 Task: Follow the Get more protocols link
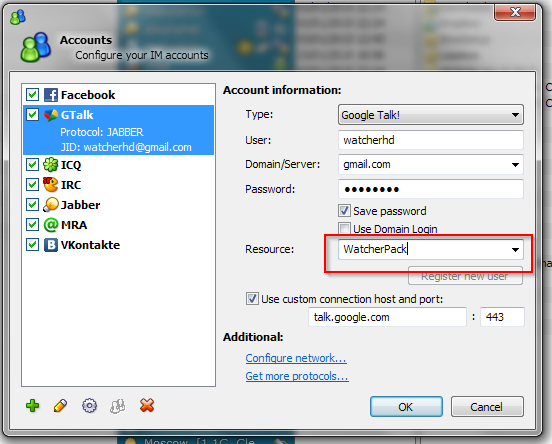tap(297, 376)
